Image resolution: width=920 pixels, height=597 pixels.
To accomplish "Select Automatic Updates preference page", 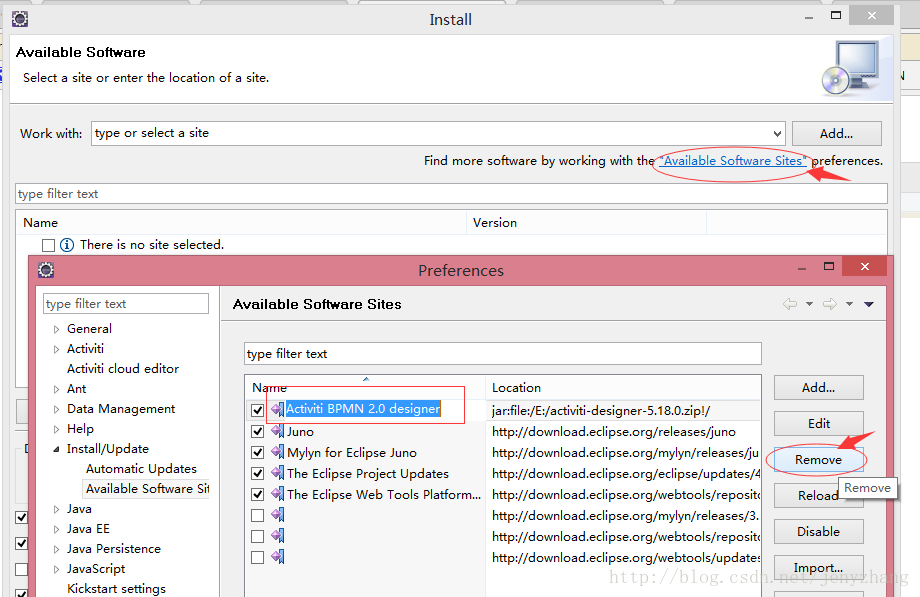I will click(x=141, y=468).
